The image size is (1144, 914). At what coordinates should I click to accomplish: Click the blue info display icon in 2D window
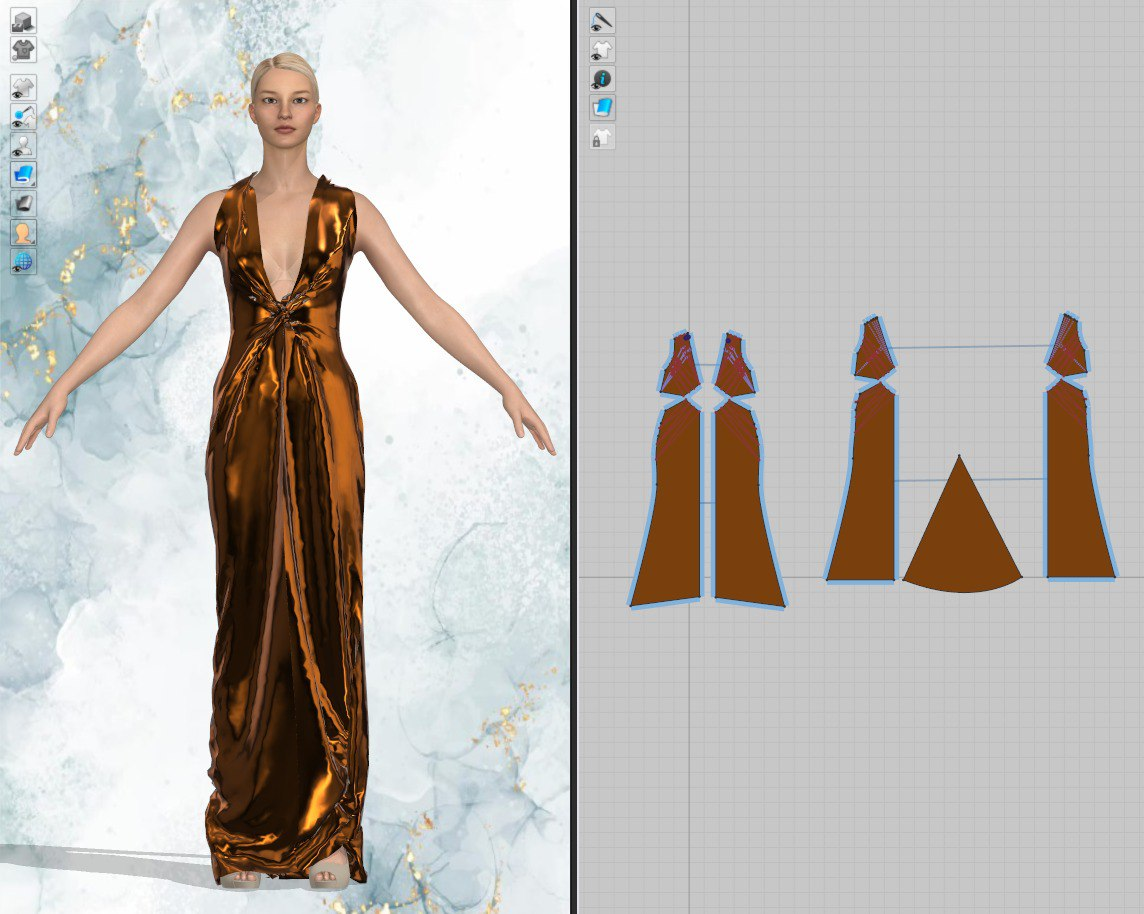click(x=602, y=79)
